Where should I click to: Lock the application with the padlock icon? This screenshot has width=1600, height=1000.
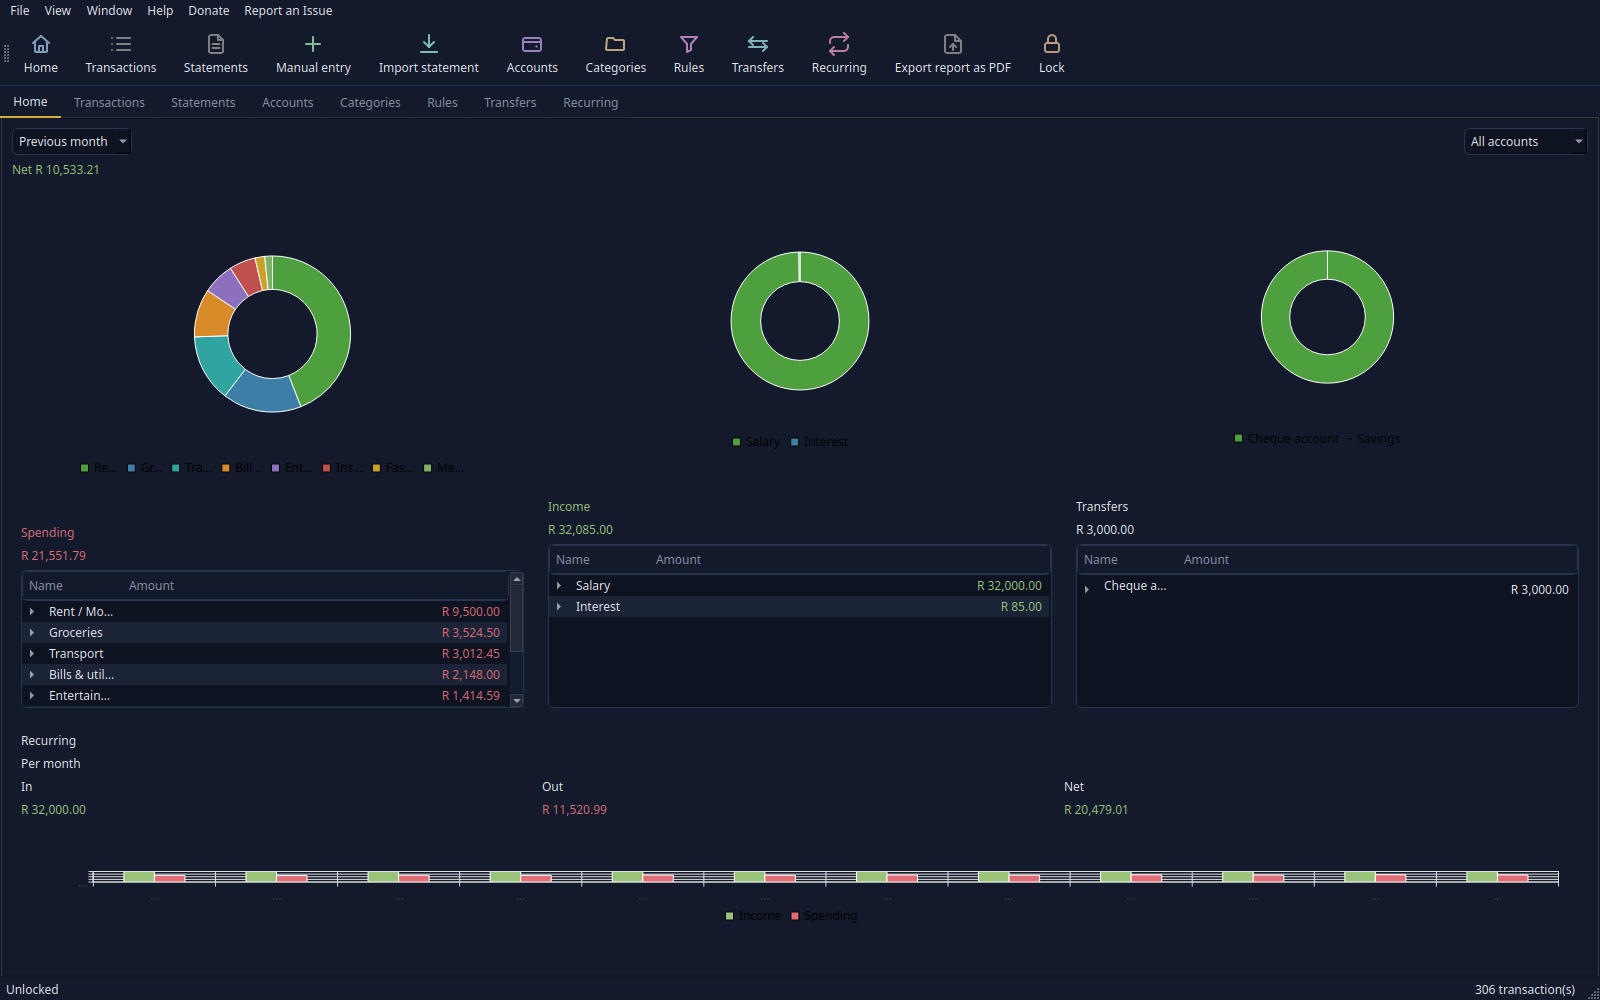pyautogui.click(x=1052, y=44)
